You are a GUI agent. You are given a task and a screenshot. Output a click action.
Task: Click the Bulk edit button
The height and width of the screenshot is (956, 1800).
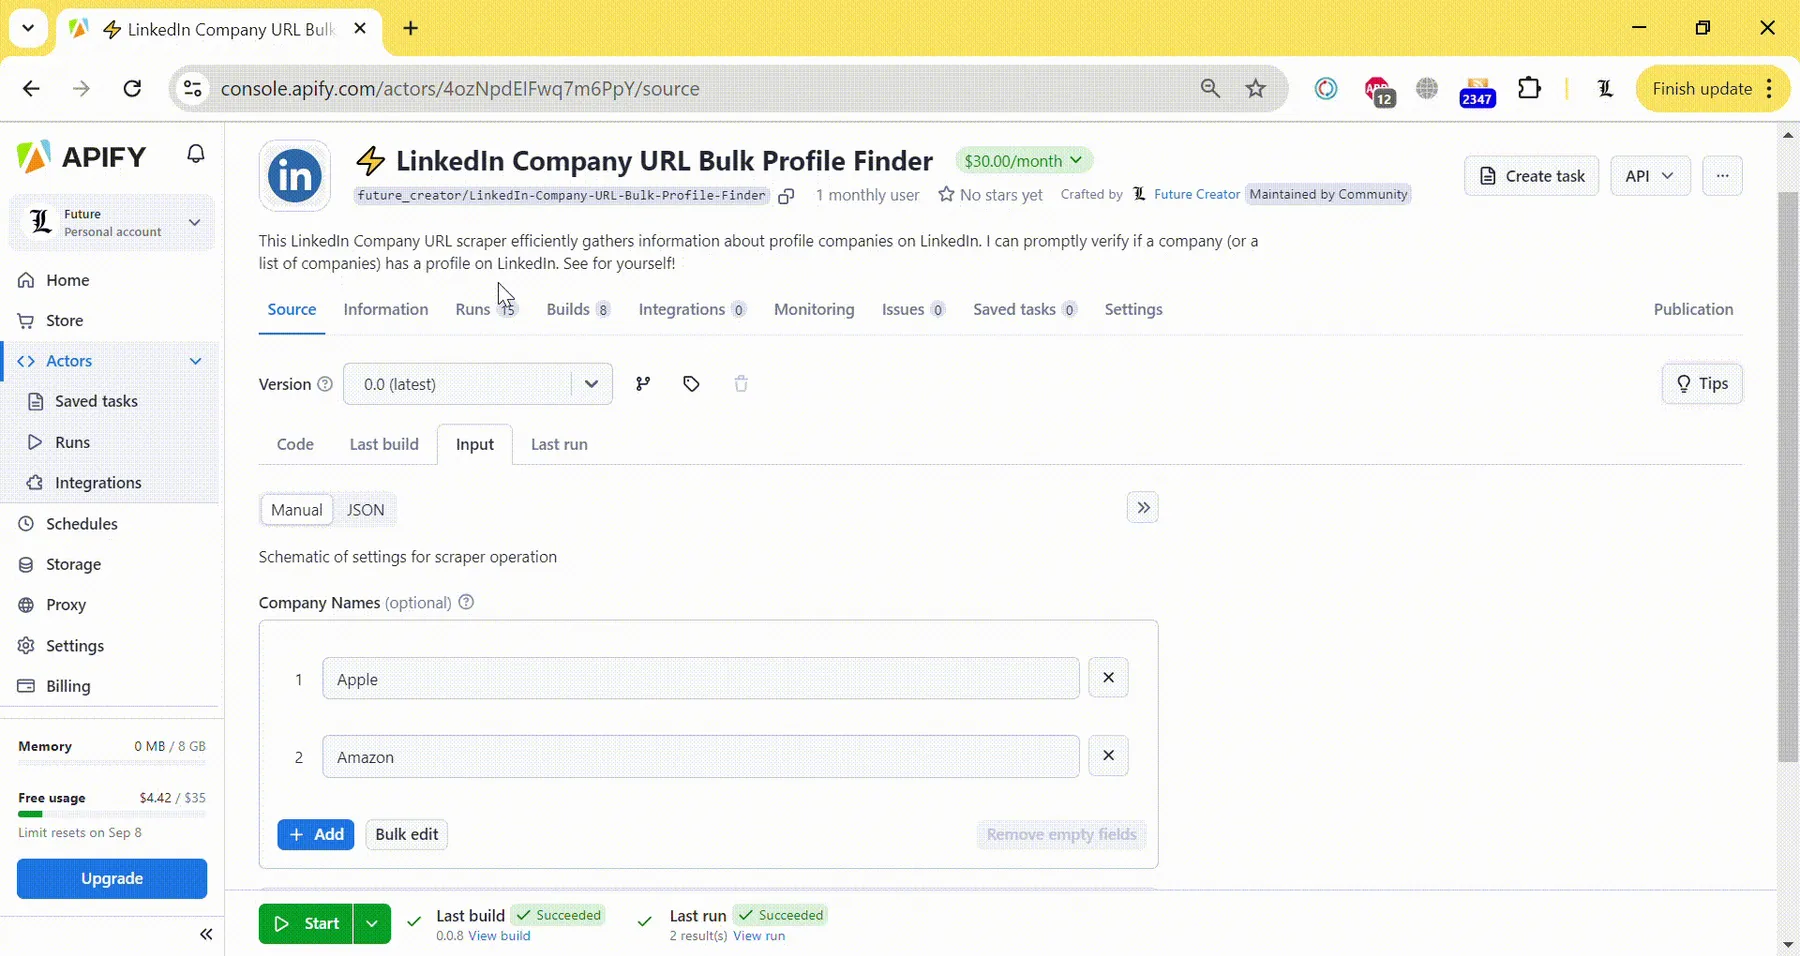tap(407, 835)
